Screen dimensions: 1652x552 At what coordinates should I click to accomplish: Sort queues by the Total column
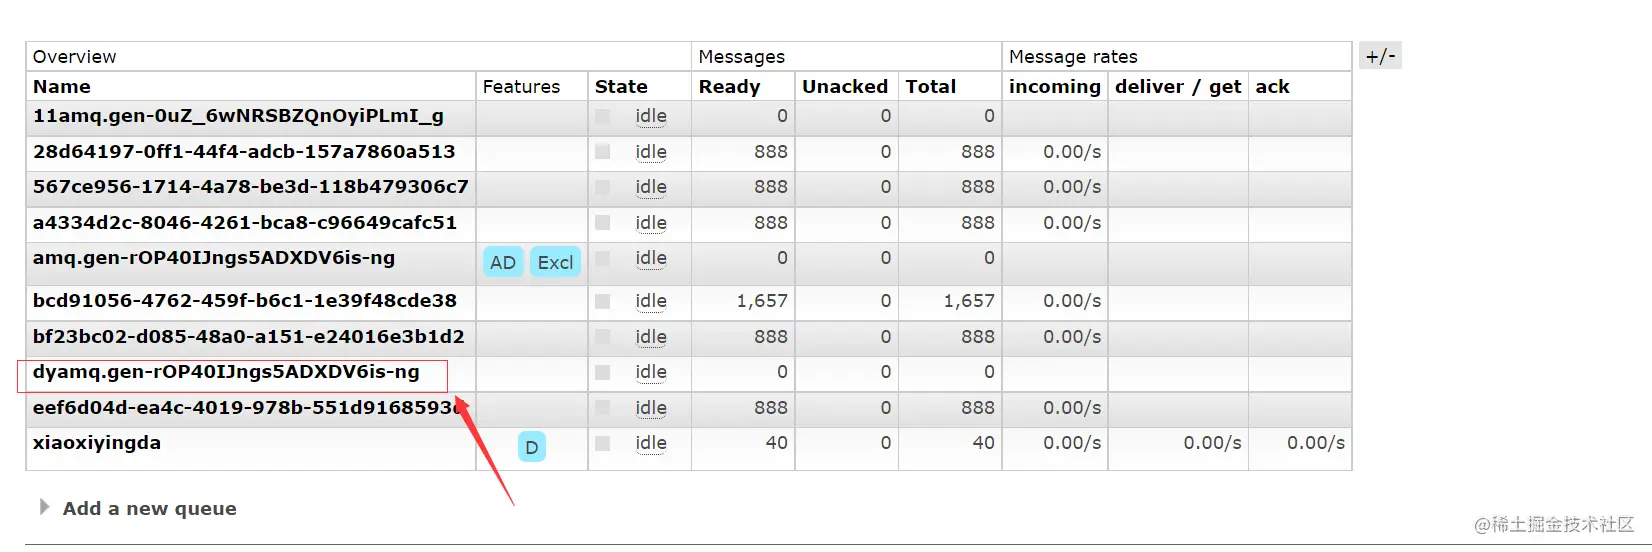pos(931,87)
